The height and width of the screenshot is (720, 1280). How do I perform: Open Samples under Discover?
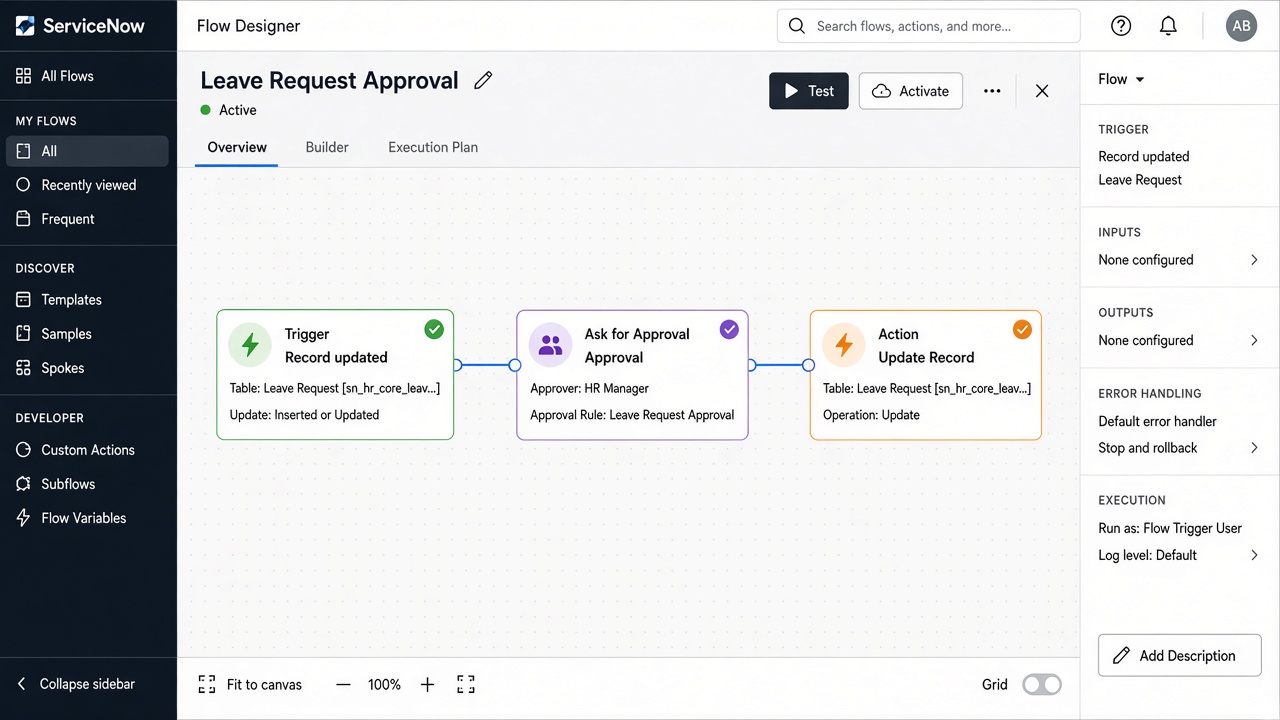(88, 334)
